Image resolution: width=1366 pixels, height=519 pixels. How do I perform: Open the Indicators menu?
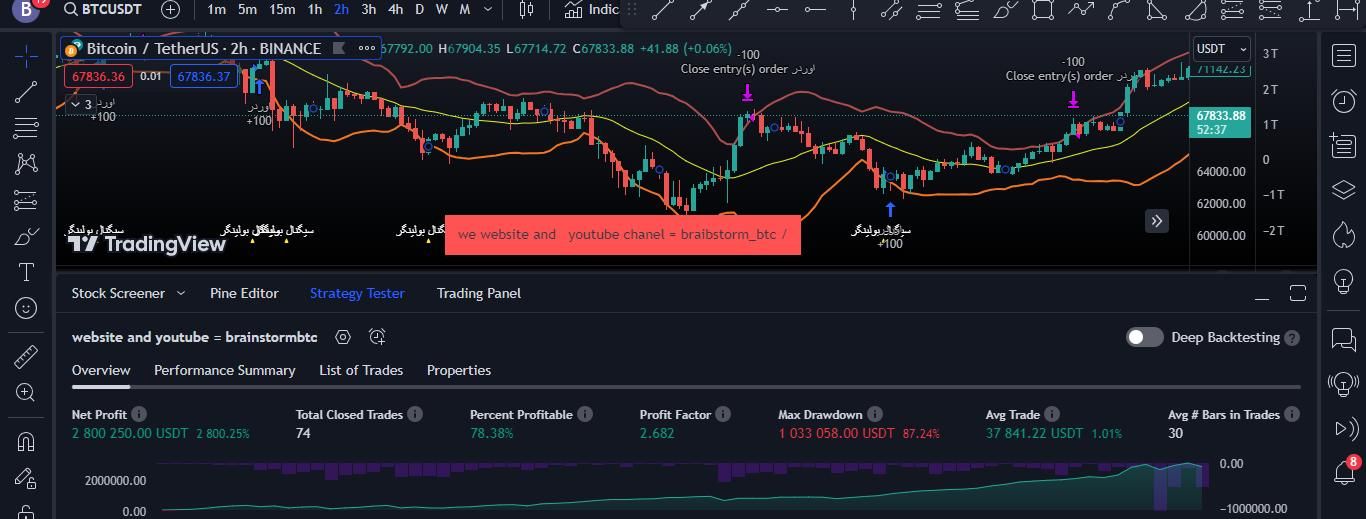(x=592, y=9)
